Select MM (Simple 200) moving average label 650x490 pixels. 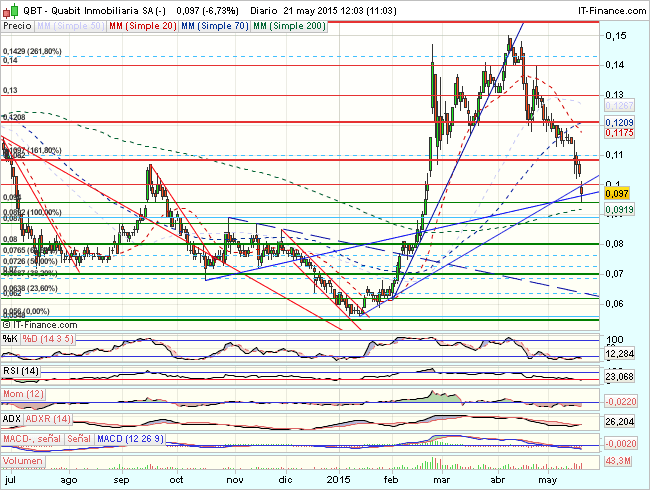[x=289, y=26]
